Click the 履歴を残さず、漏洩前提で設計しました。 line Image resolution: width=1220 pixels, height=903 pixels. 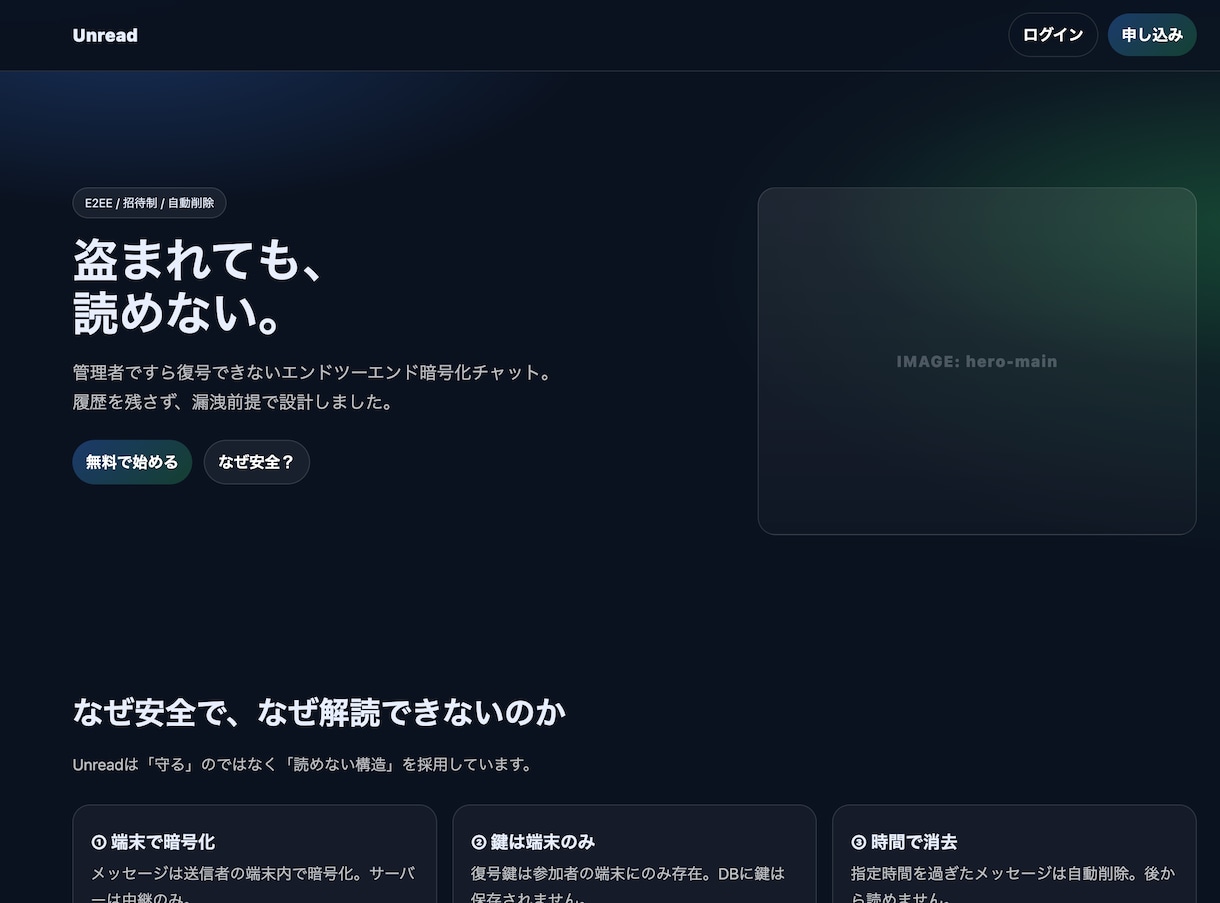click(x=233, y=402)
